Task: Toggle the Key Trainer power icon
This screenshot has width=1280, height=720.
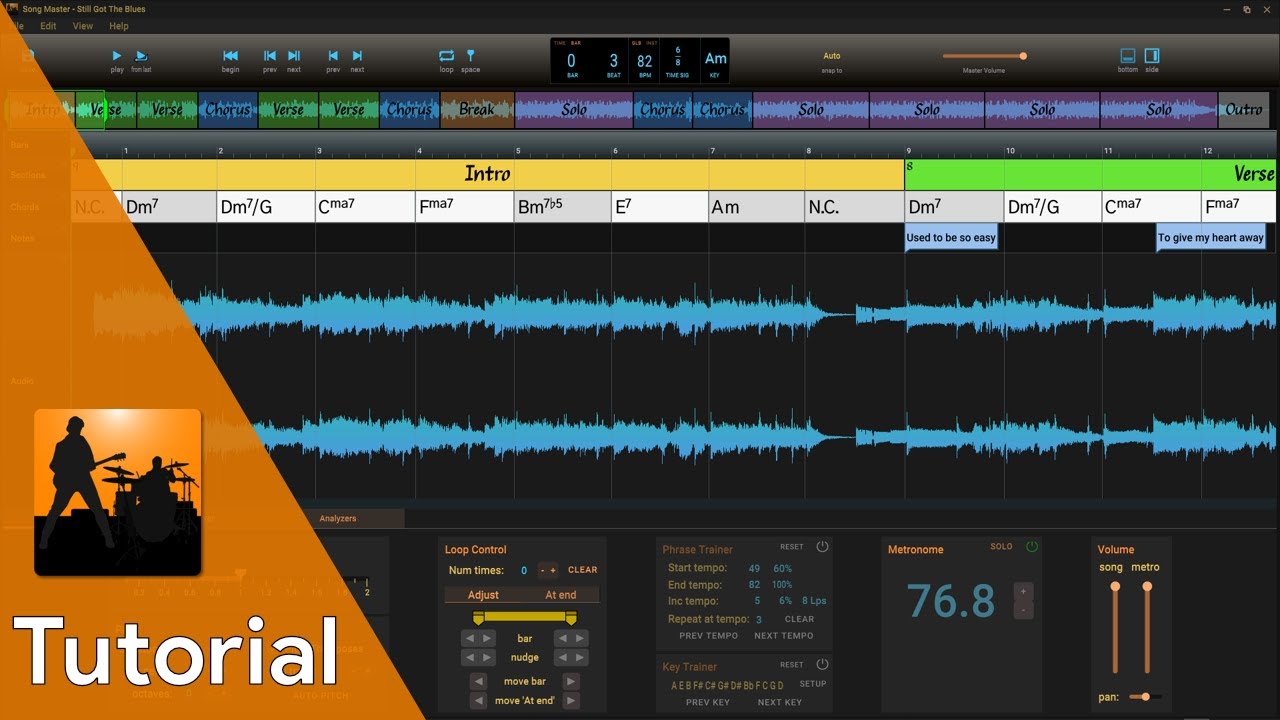Action: tap(822, 664)
